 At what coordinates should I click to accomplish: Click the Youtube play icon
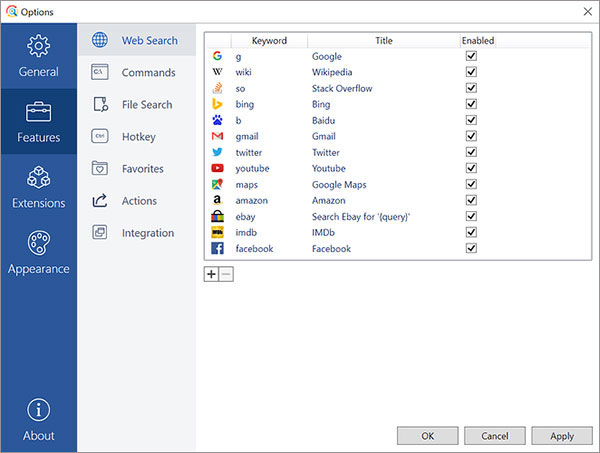coord(217,169)
